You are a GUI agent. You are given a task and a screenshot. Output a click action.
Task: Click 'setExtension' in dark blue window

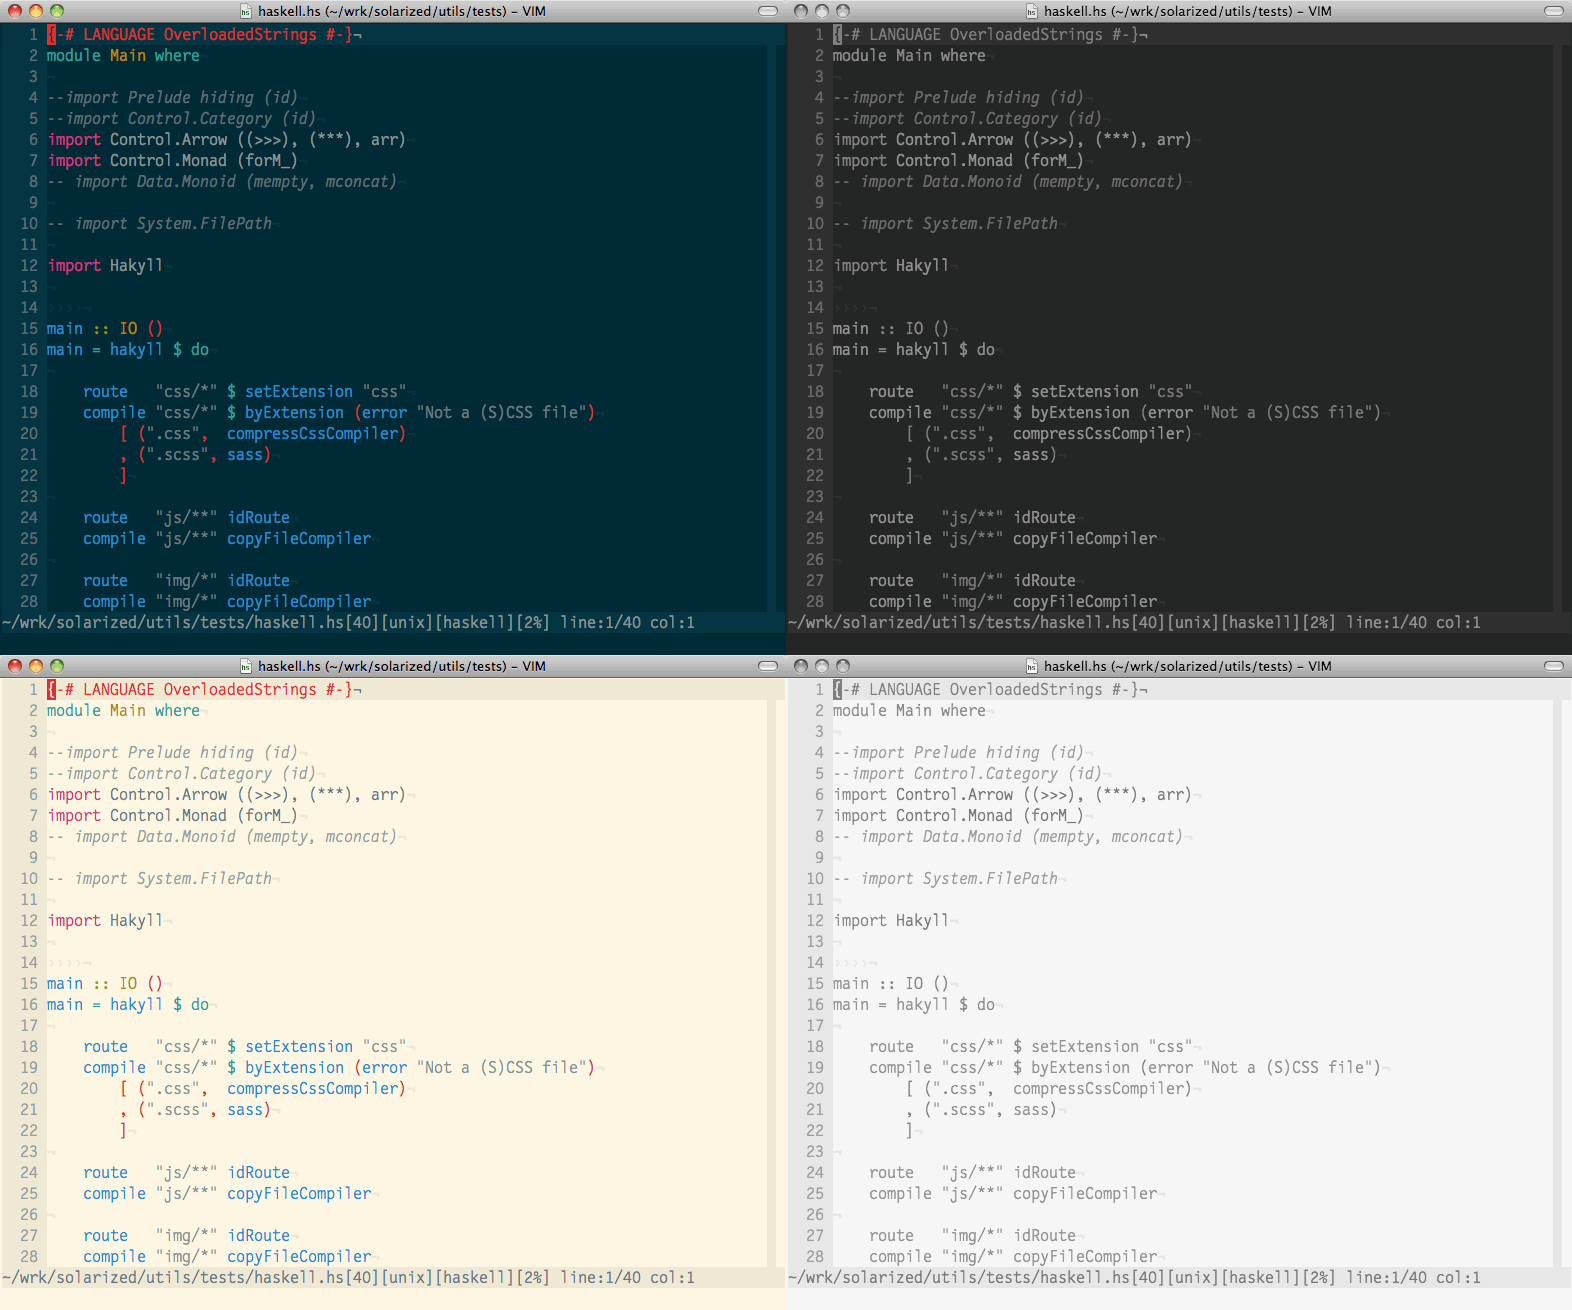299,391
